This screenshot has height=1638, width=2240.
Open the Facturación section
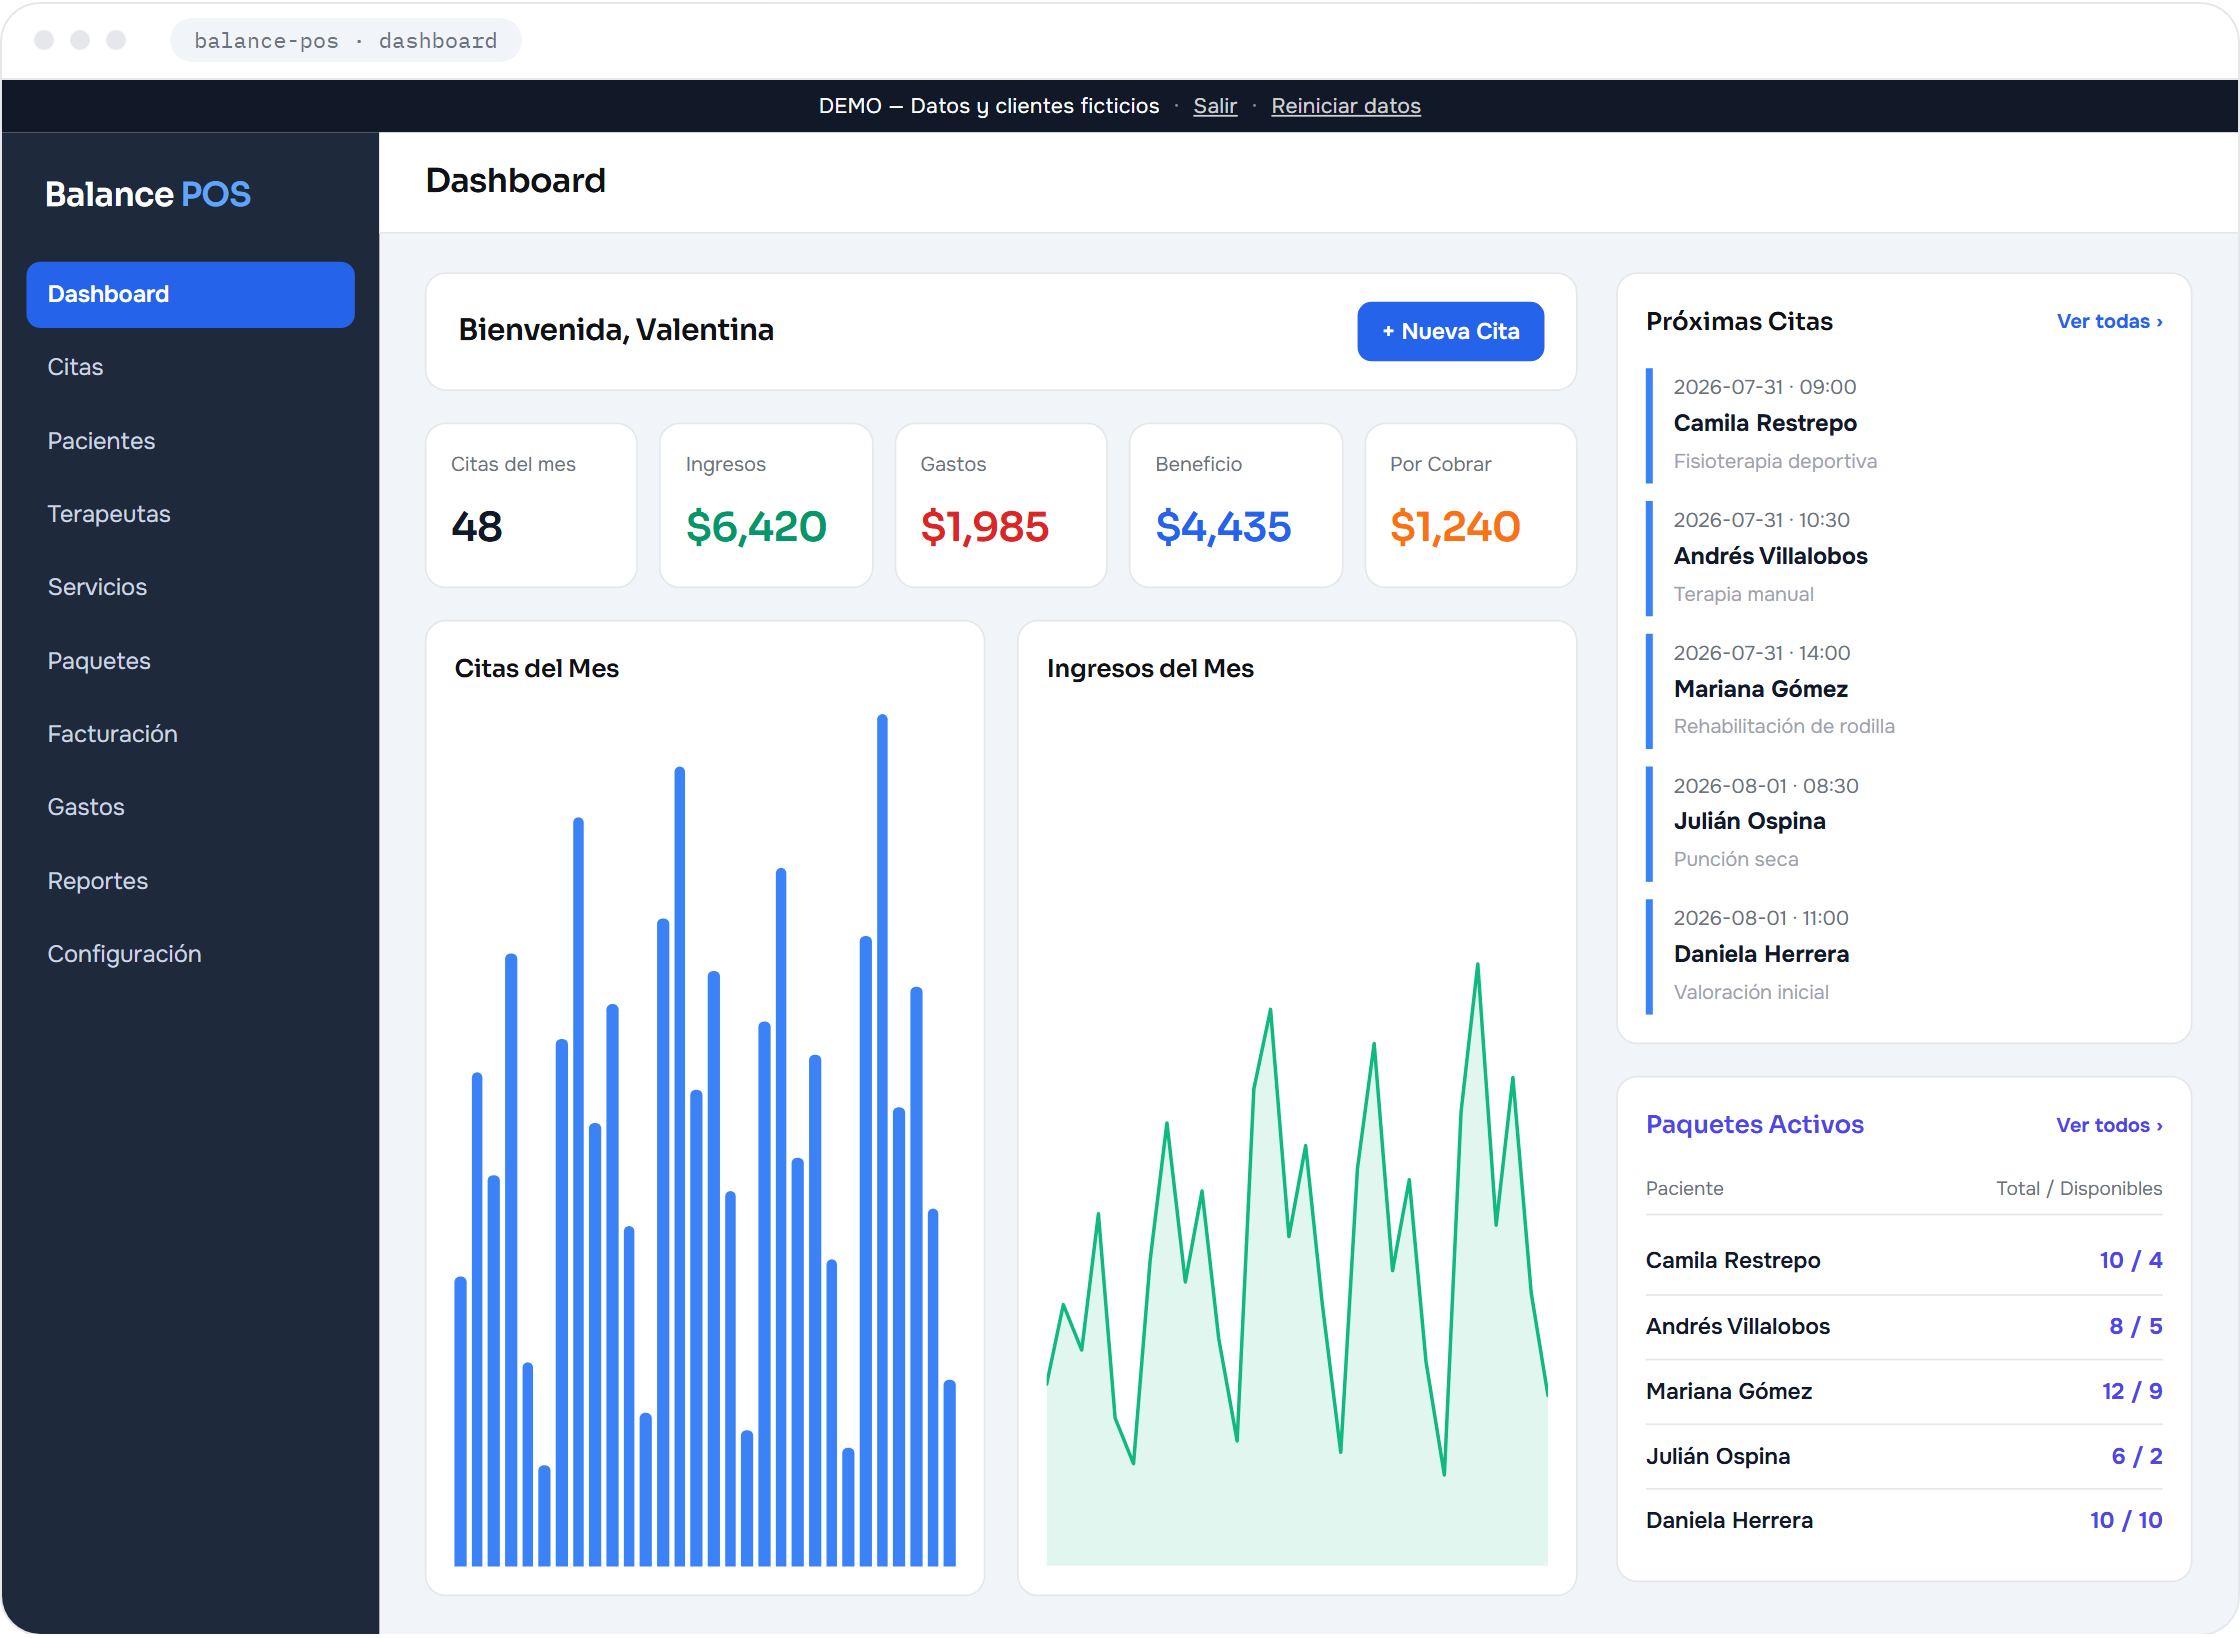tap(190, 734)
